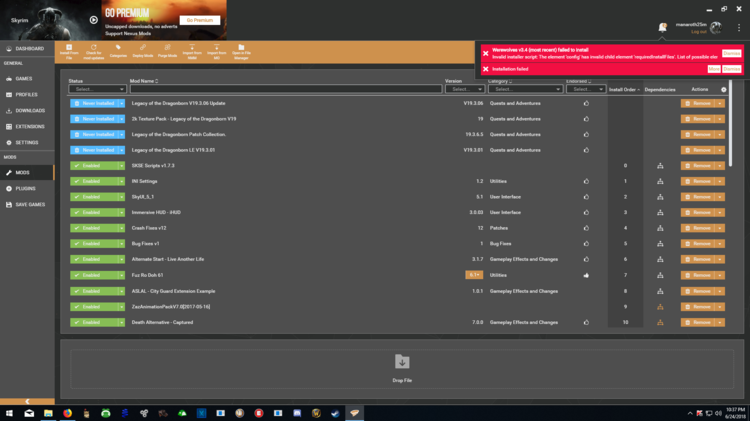Toggle Enabled status for Fuz Ro Doh 61
This screenshot has width=750, height=421.
(94, 275)
